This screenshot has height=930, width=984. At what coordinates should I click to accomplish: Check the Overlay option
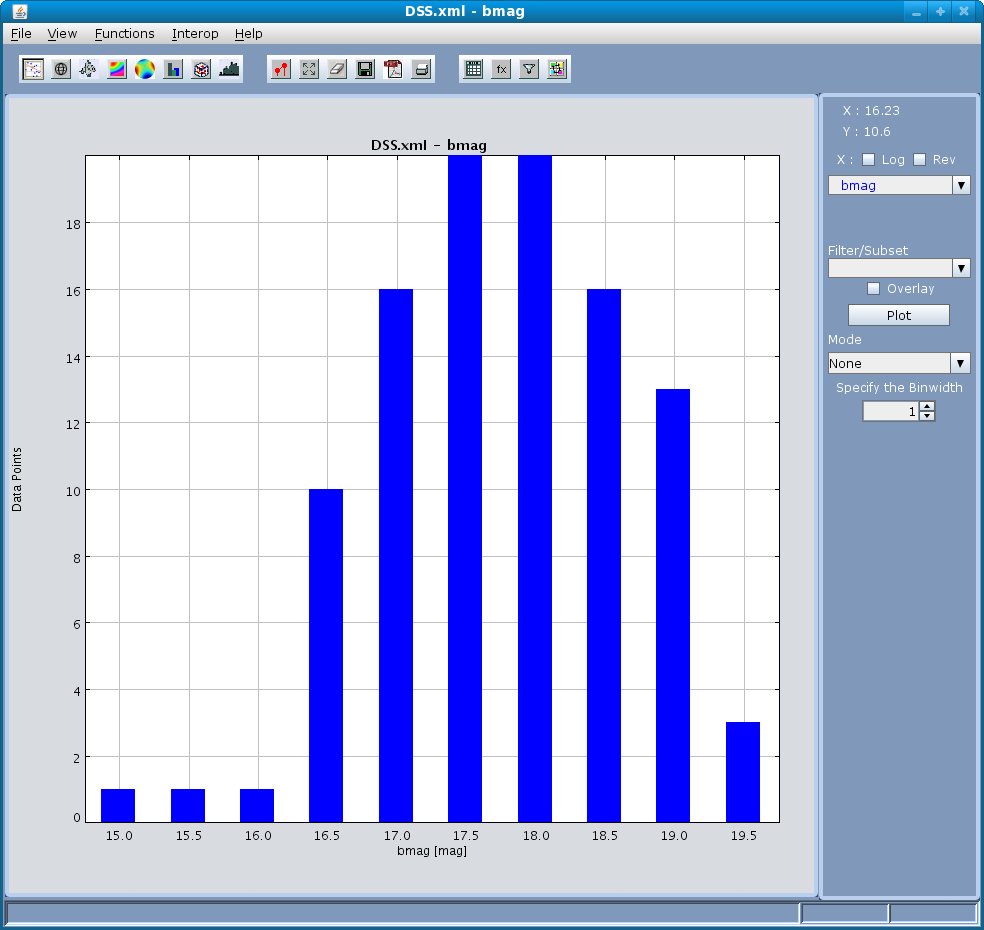tap(874, 289)
